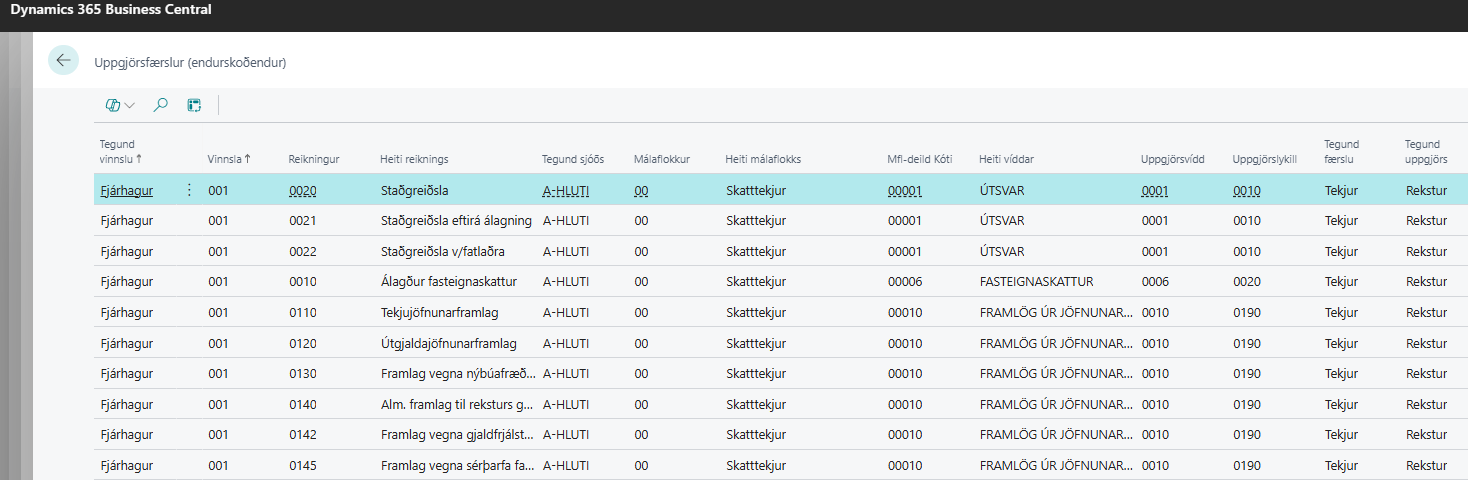Open row options three-dot menu for Fjárhagur
This screenshot has width=1468, height=480.
pyautogui.click(x=189, y=190)
